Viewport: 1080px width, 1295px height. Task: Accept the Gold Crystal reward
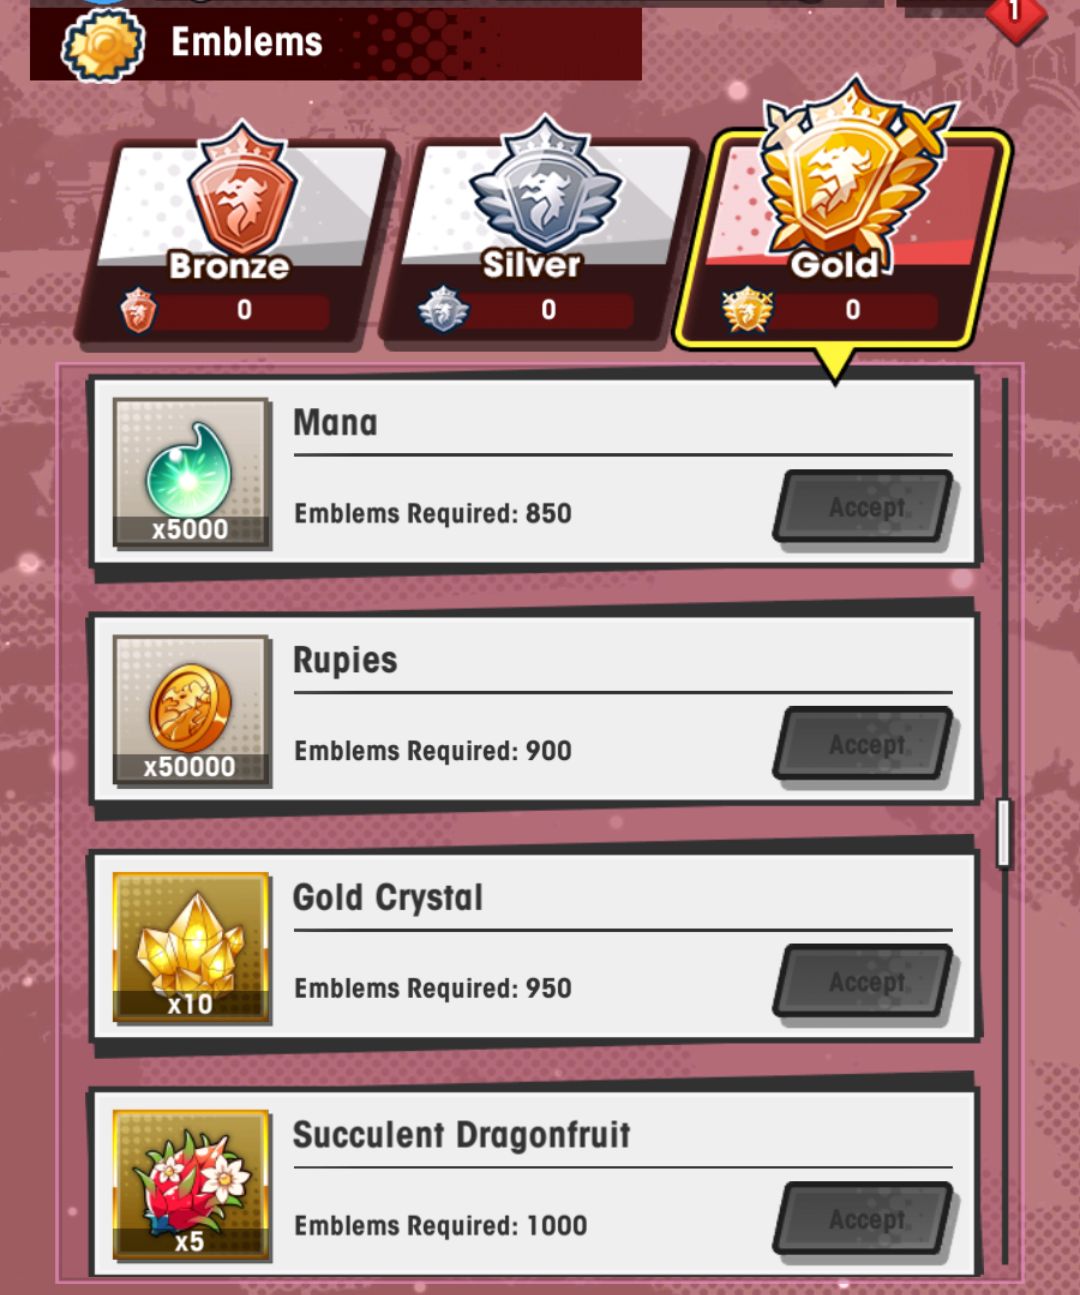(x=865, y=981)
